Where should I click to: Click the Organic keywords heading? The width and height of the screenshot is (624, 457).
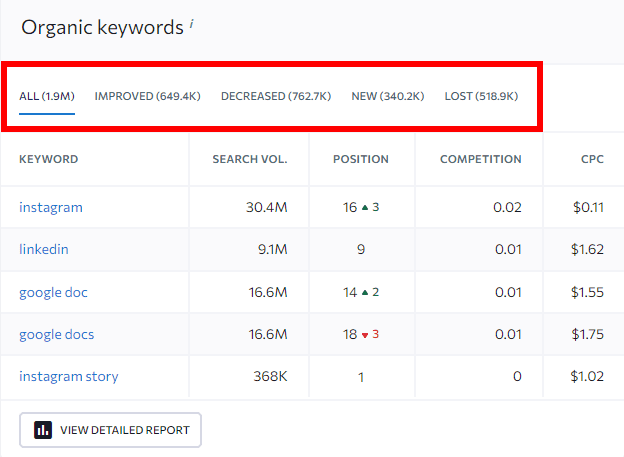[x=102, y=28]
